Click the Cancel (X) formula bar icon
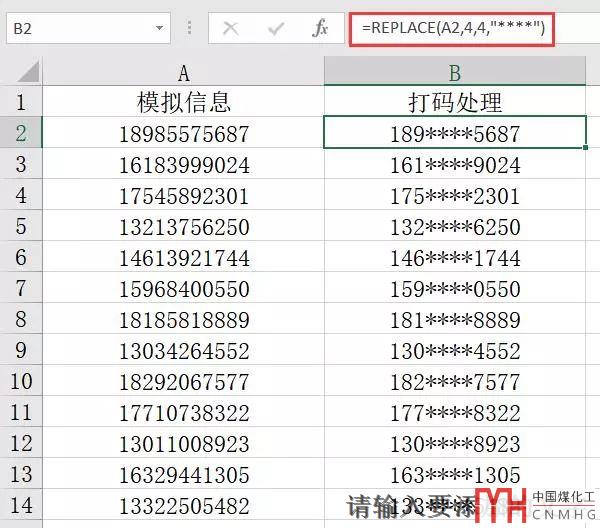The height and width of the screenshot is (528, 600). pos(230,28)
